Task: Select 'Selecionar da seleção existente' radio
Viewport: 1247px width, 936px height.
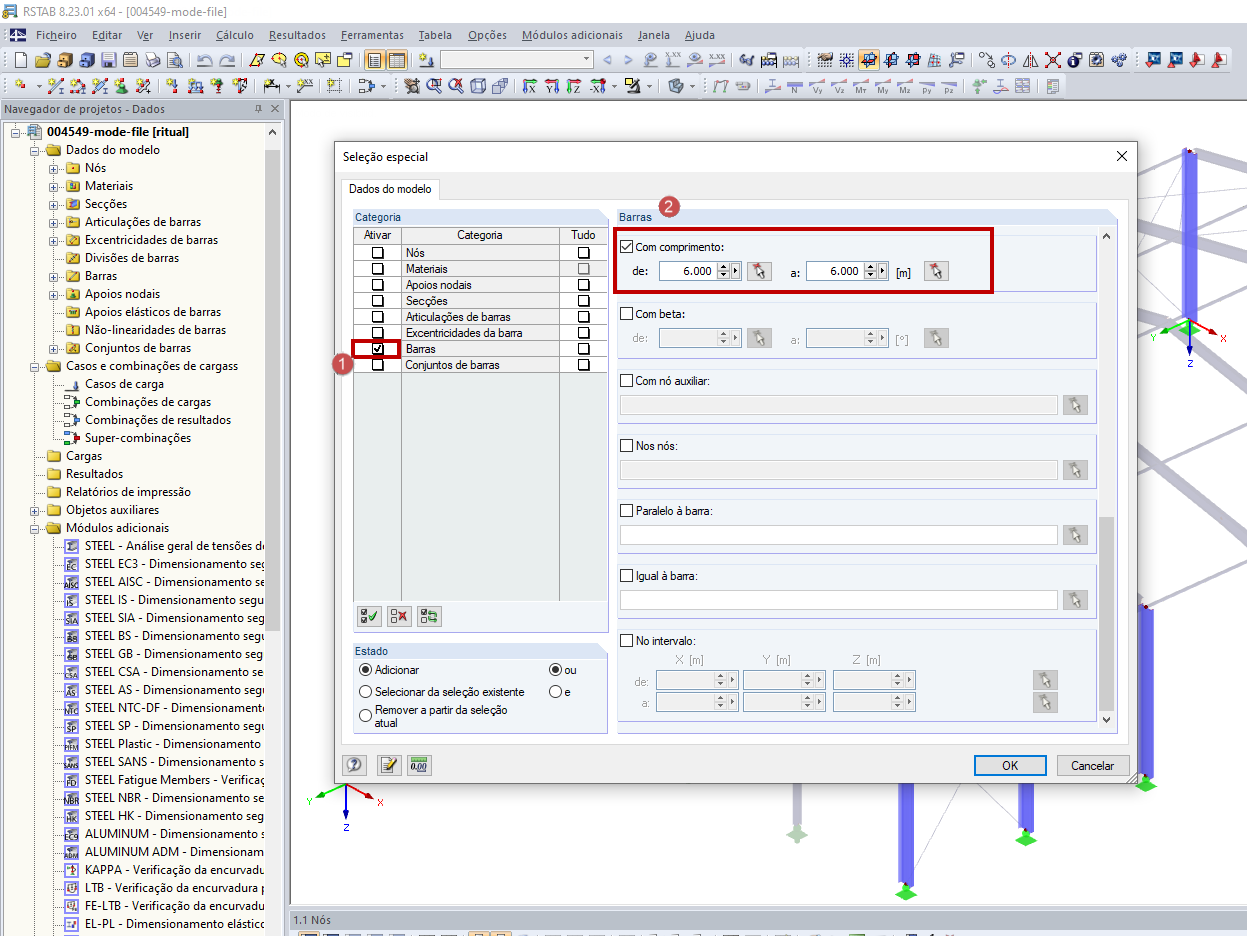Action: pyautogui.click(x=366, y=692)
